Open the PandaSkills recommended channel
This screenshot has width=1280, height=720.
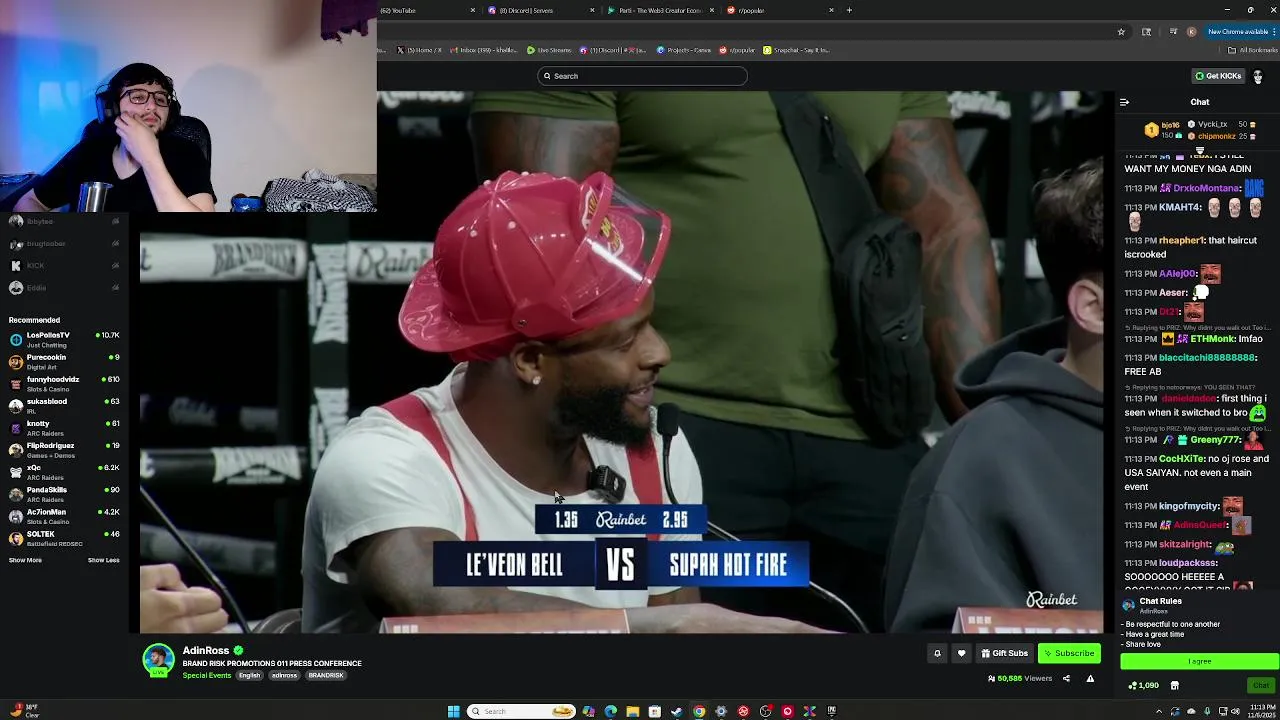(64, 493)
